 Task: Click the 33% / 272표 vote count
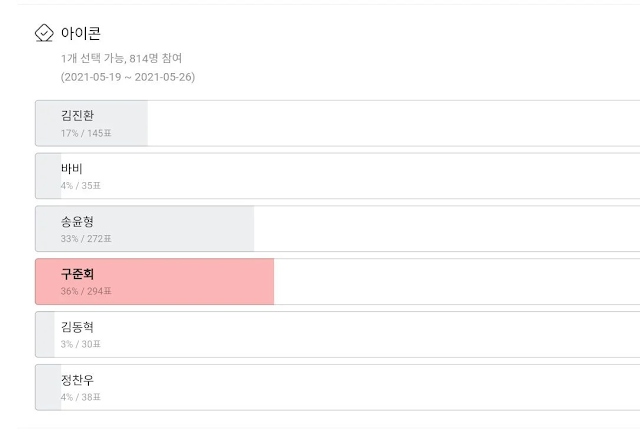86,239
